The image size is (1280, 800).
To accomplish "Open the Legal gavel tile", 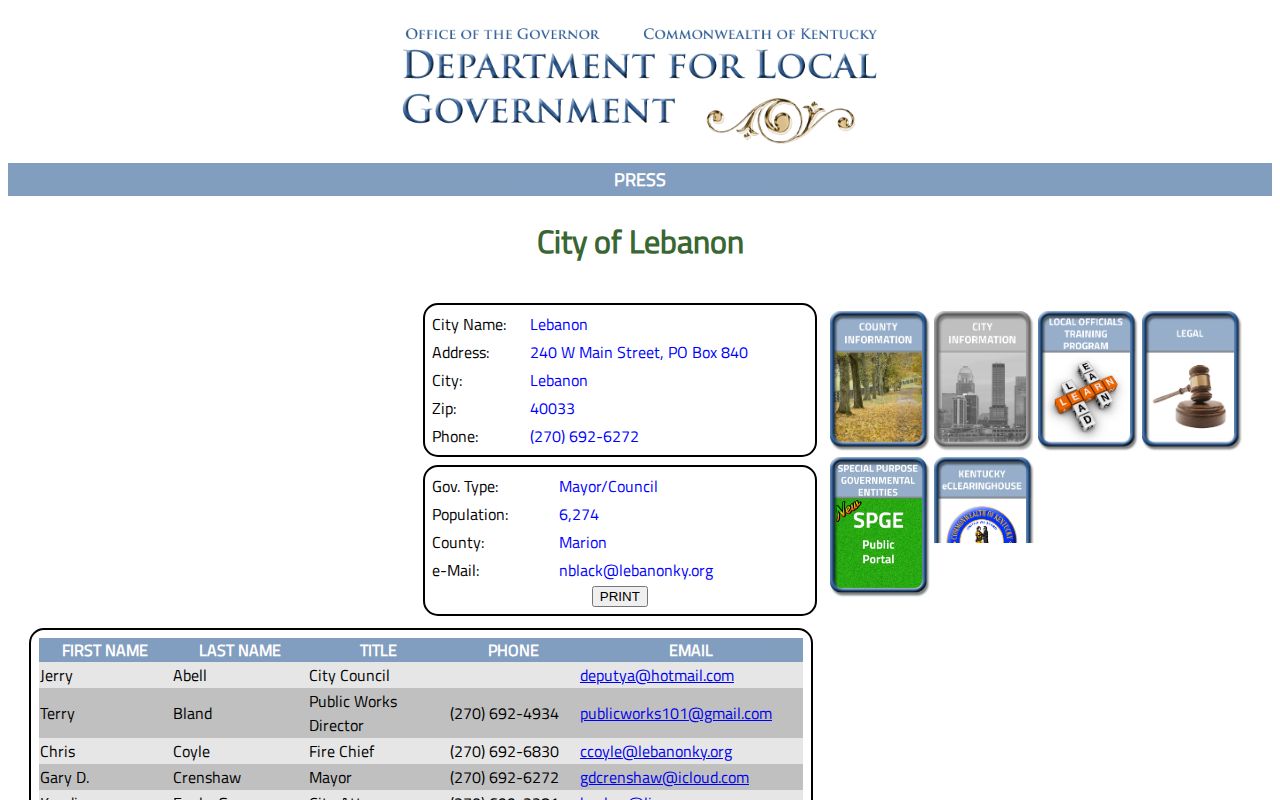I will pos(1190,379).
